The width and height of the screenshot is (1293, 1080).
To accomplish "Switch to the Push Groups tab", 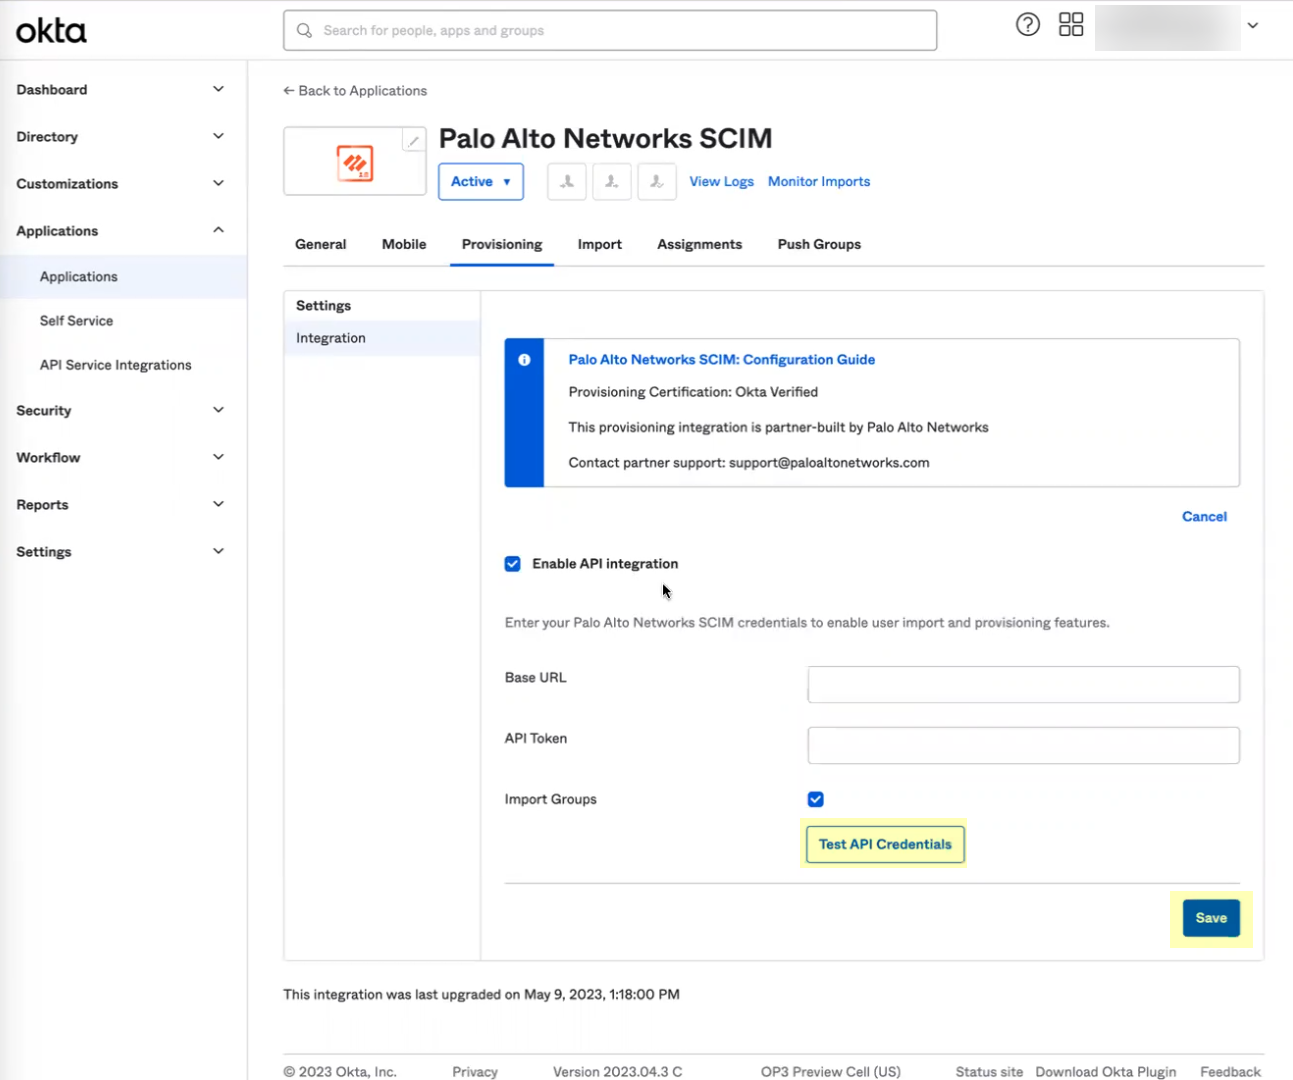I will [x=818, y=244].
